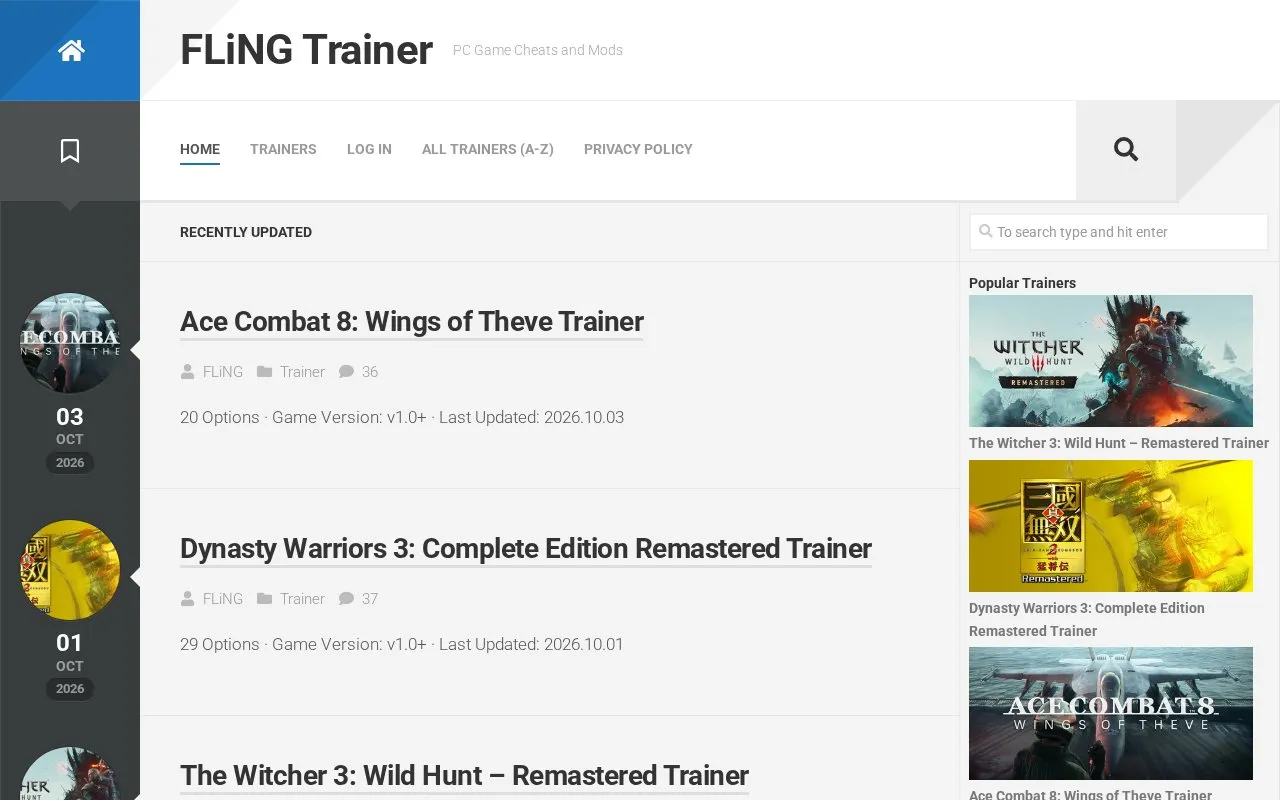
Task: Open the Dynasty Warriors circular sidebar thumbnail
Action: pyautogui.click(x=70, y=570)
